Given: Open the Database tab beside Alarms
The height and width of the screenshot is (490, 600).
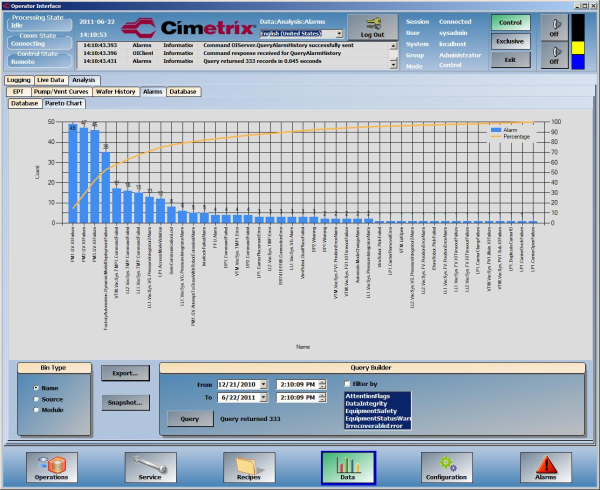Looking at the screenshot, I should (x=183, y=92).
